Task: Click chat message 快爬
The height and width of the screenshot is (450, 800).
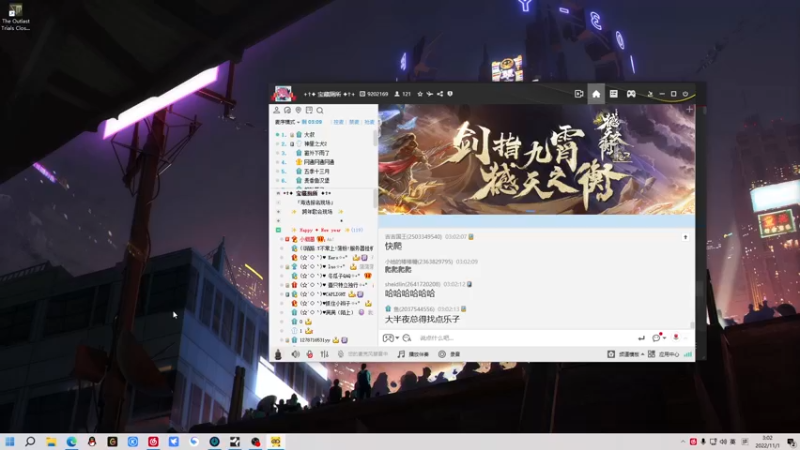Action: (x=393, y=246)
